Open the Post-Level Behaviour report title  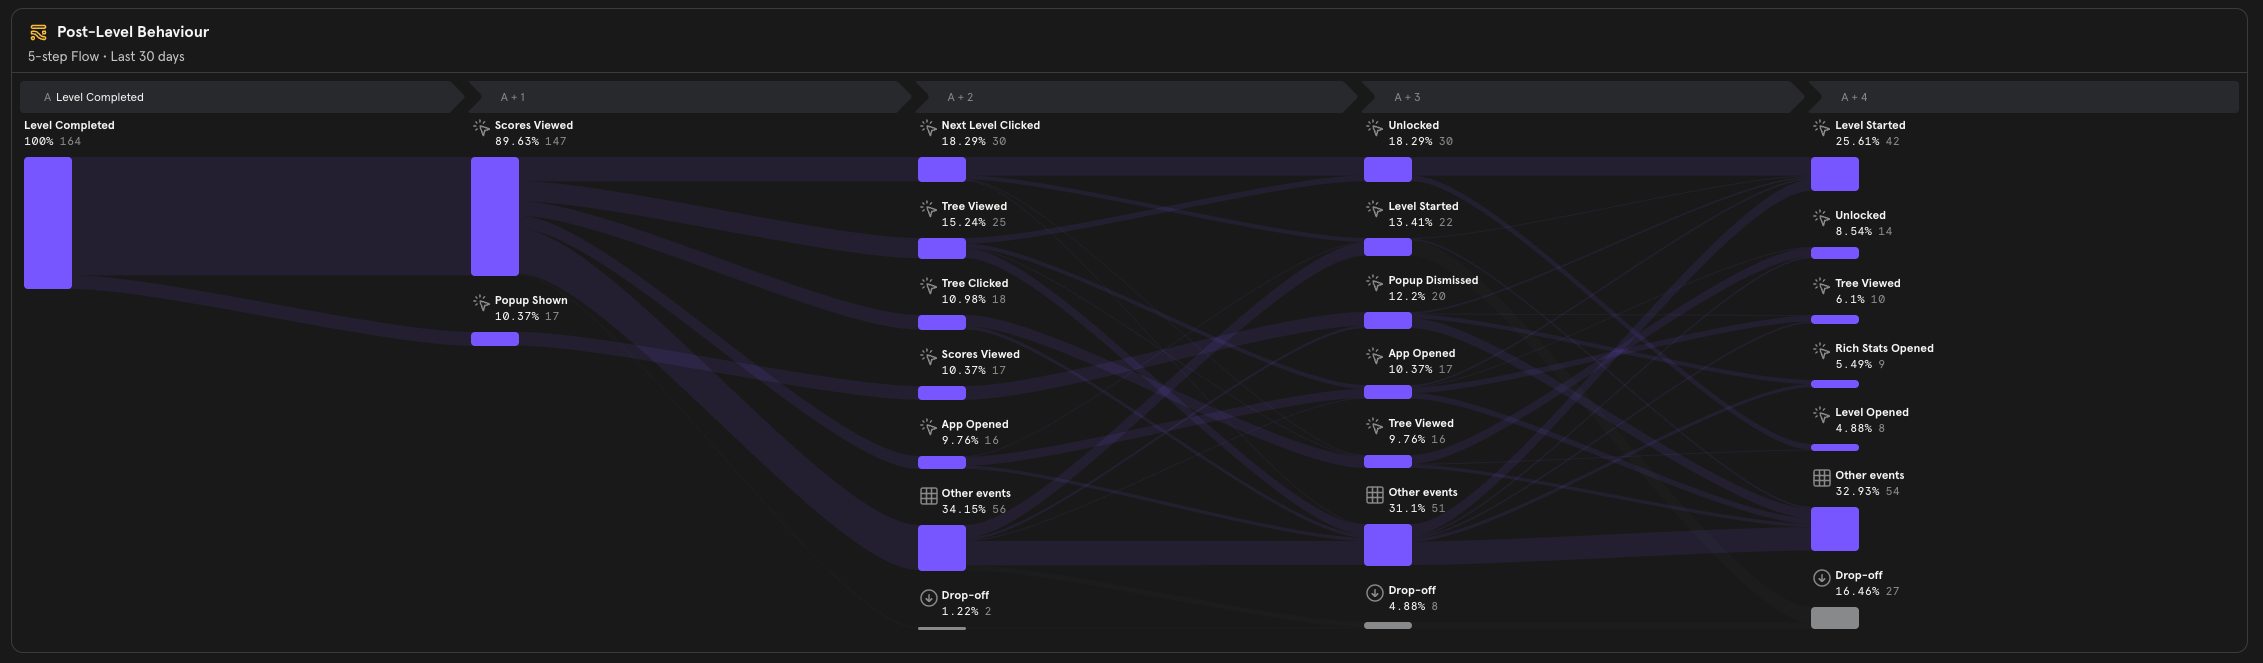tap(133, 32)
